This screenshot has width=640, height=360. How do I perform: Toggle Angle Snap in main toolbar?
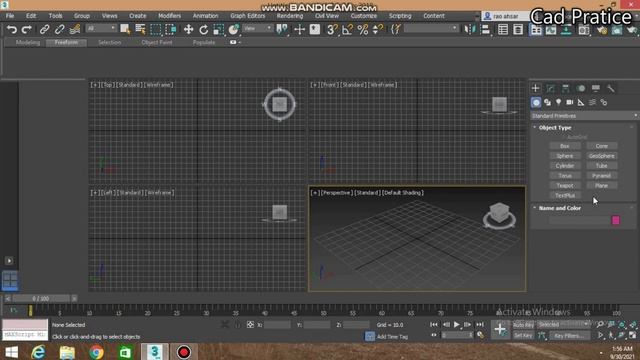point(347,29)
